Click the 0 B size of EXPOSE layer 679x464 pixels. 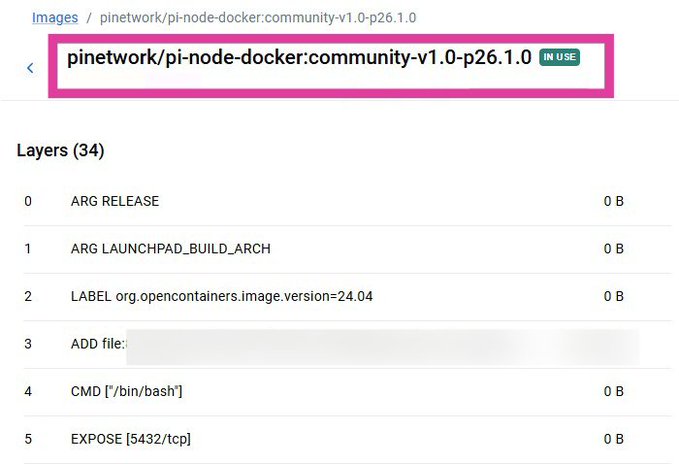(x=614, y=439)
